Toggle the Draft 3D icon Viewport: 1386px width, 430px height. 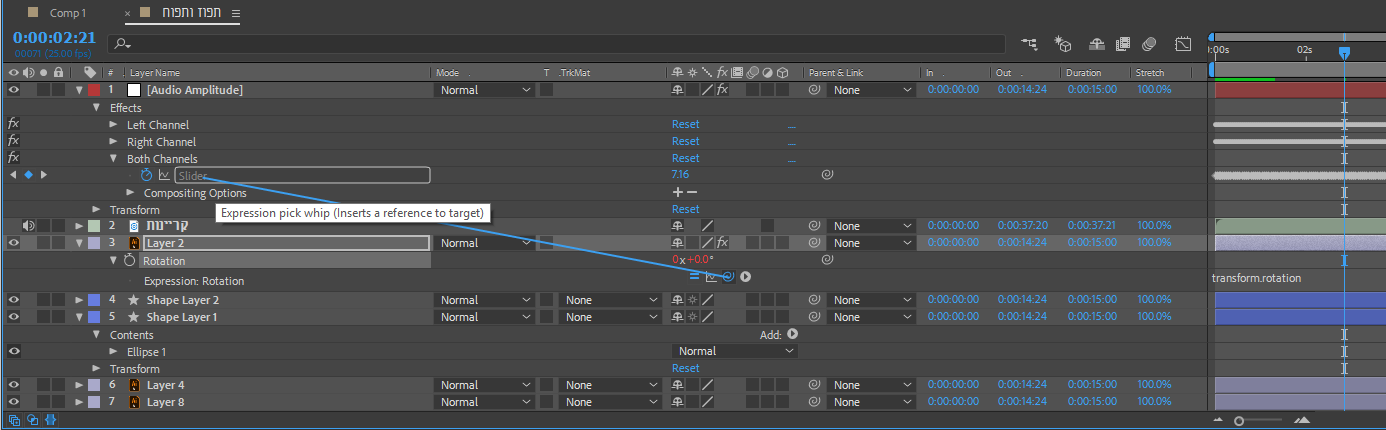1063,44
